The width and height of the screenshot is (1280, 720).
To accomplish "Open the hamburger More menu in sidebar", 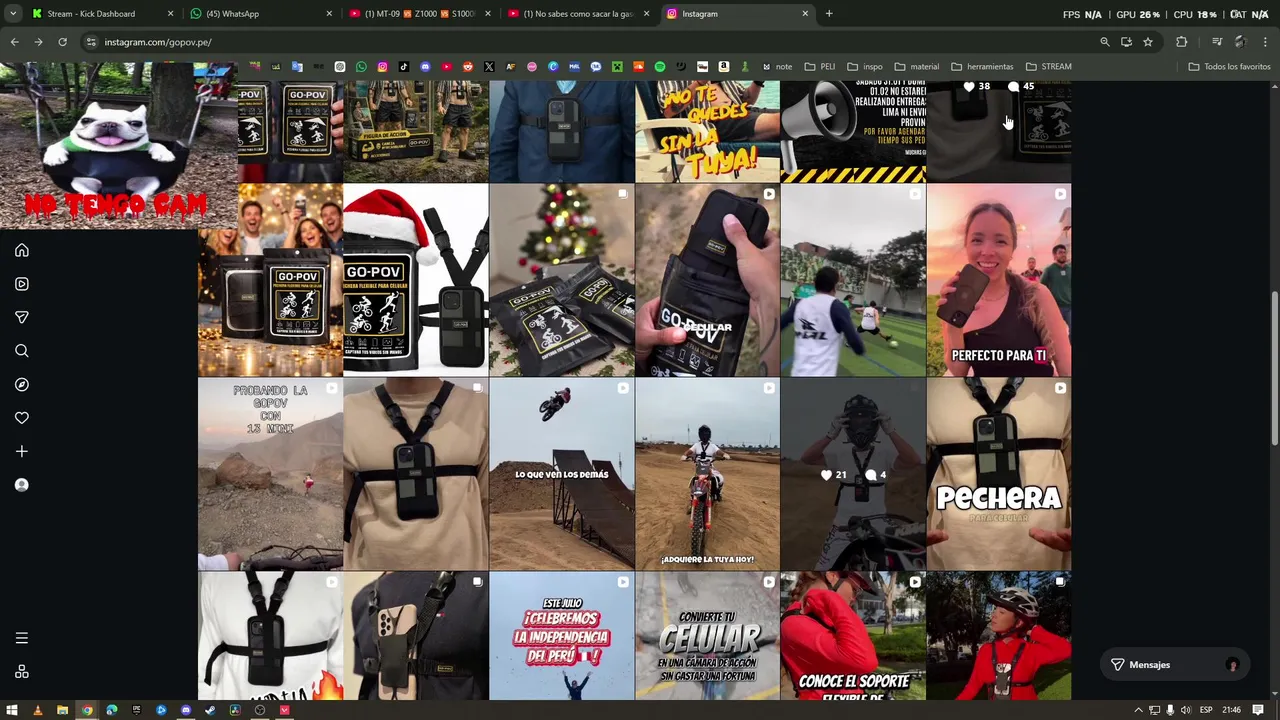I will [22, 638].
